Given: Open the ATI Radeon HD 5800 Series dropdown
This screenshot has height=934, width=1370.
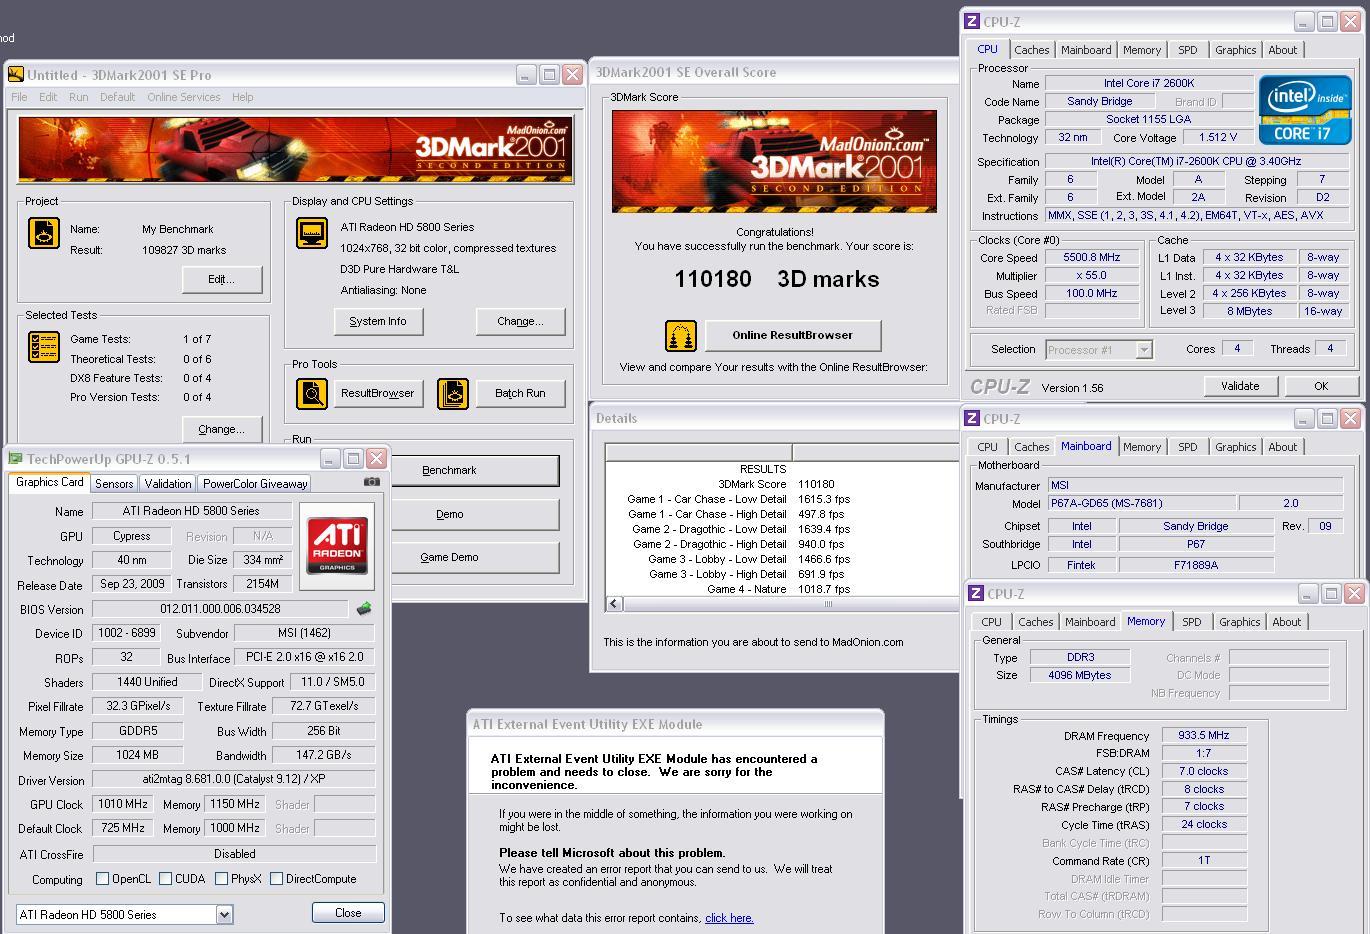Looking at the screenshot, I should pyautogui.click(x=224, y=914).
